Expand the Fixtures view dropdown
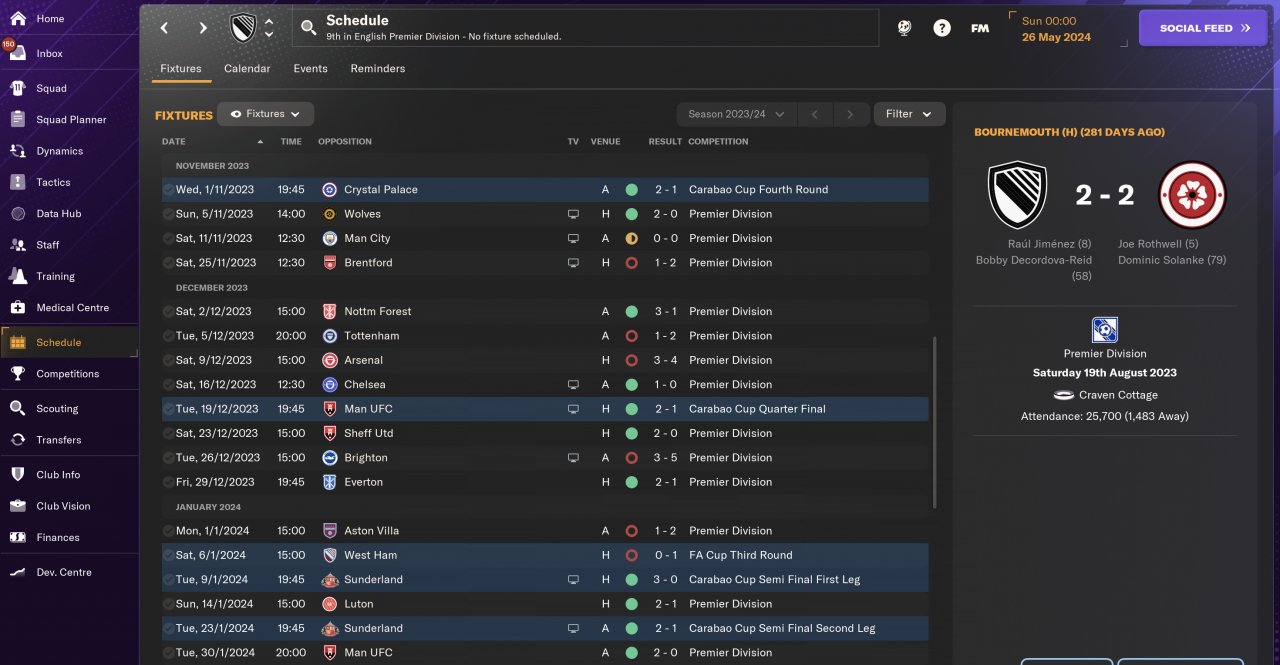The image size is (1280, 665). [266, 114]
